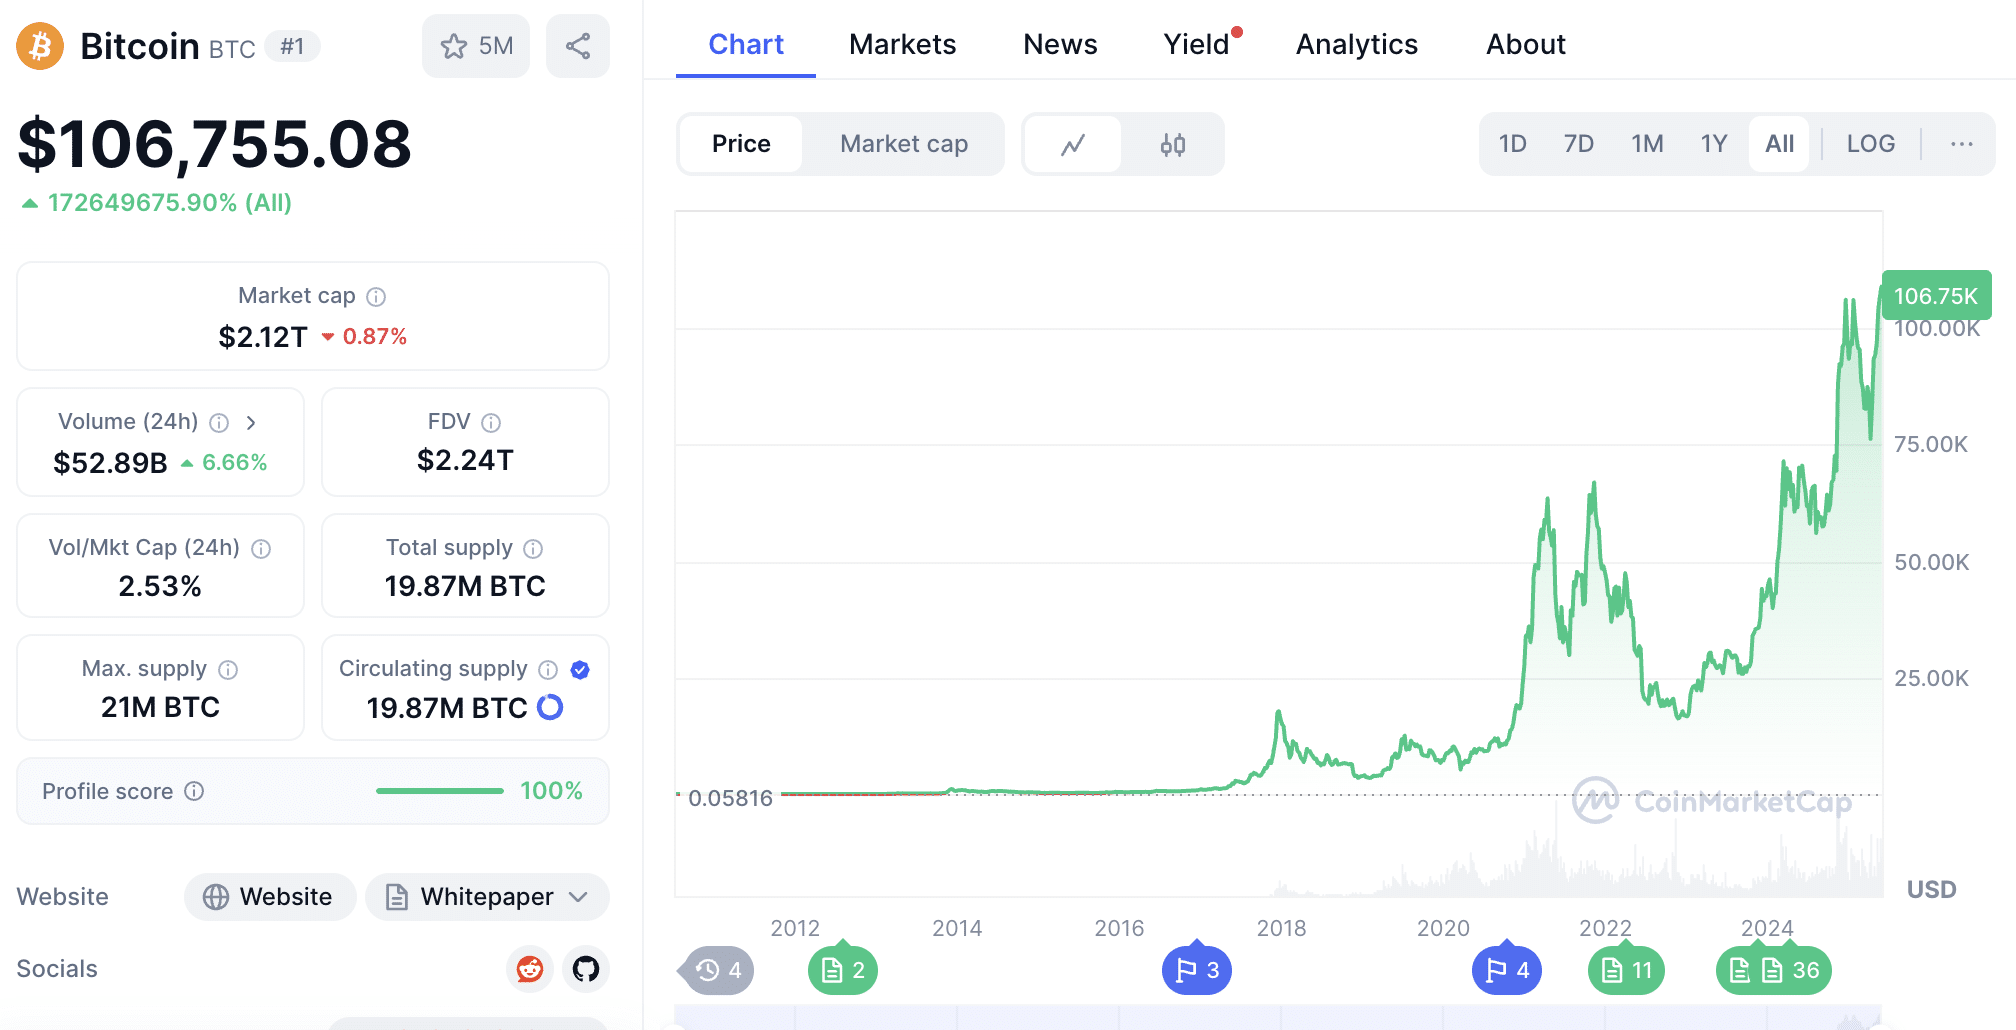This screenshot has height=1030, width=2016.
Task: Expand the Whitepaper dropdown
Action: pyautogui.click(x=487, y=897)
